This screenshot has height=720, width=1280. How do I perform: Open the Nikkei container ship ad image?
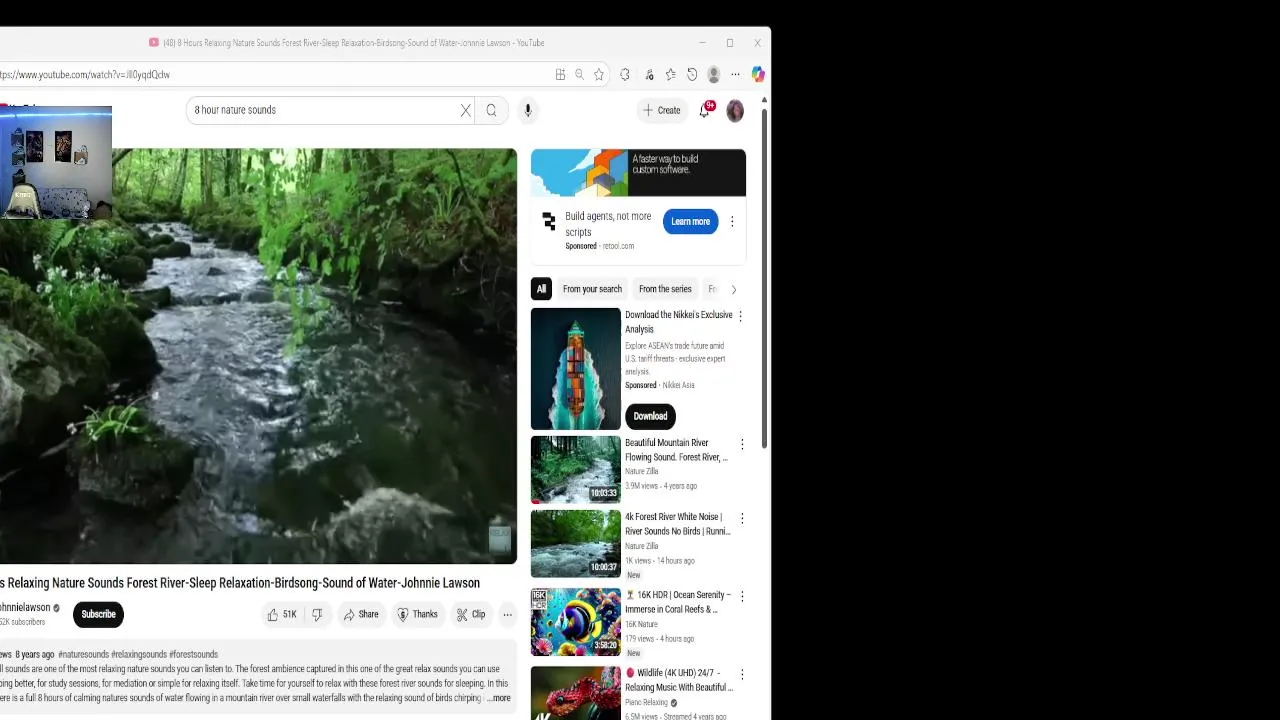click(576, 369)
